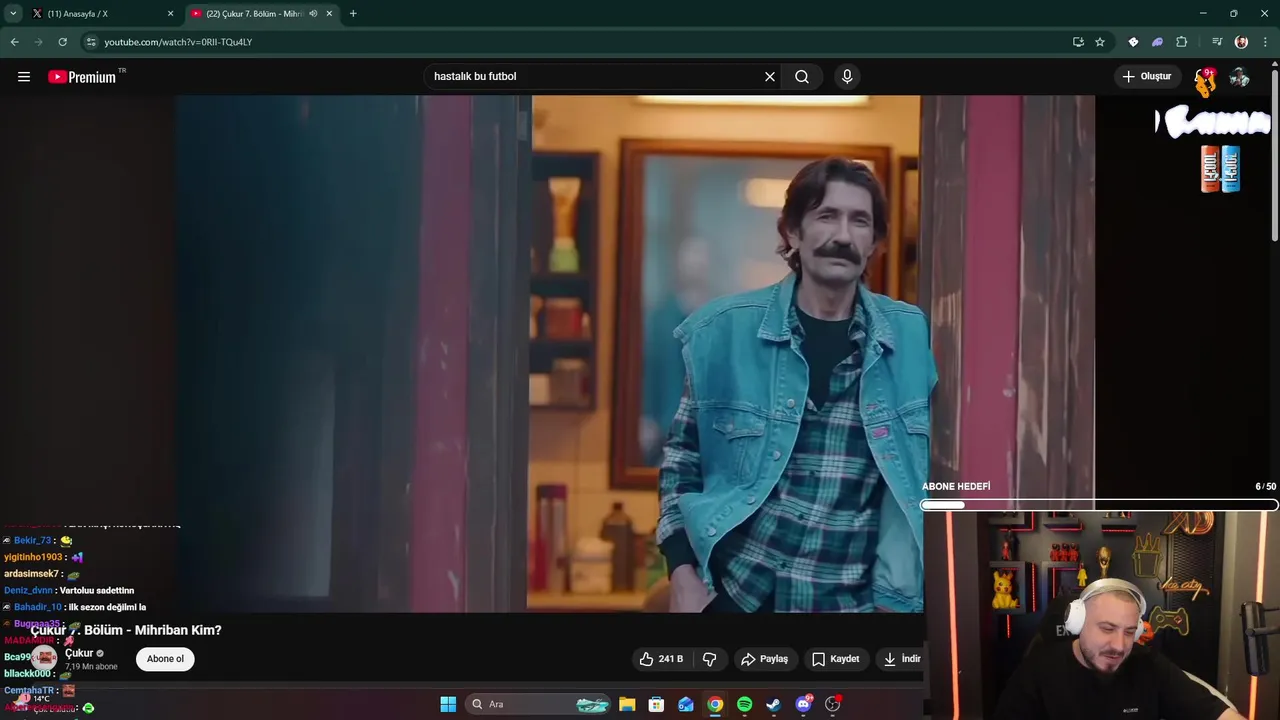Open the install/cast icon in the address bar

point(1078,42)
